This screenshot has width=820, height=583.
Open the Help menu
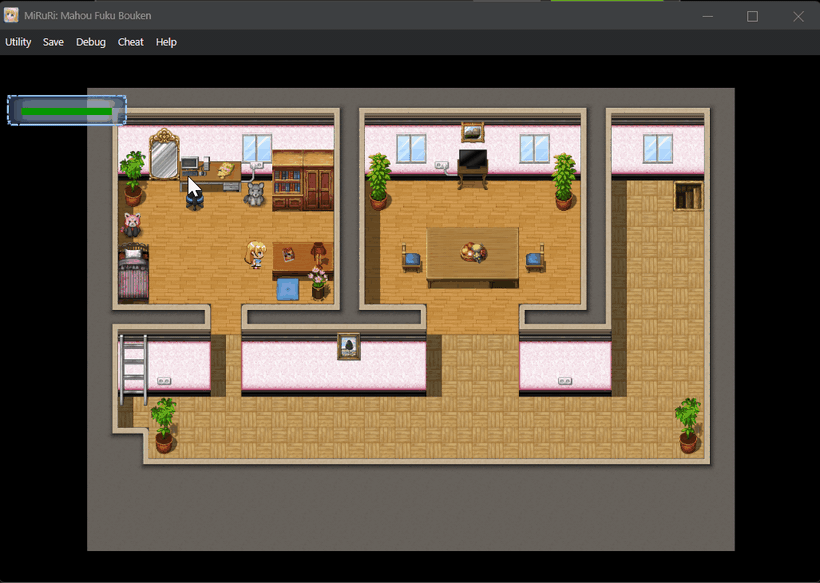point(166,42)
